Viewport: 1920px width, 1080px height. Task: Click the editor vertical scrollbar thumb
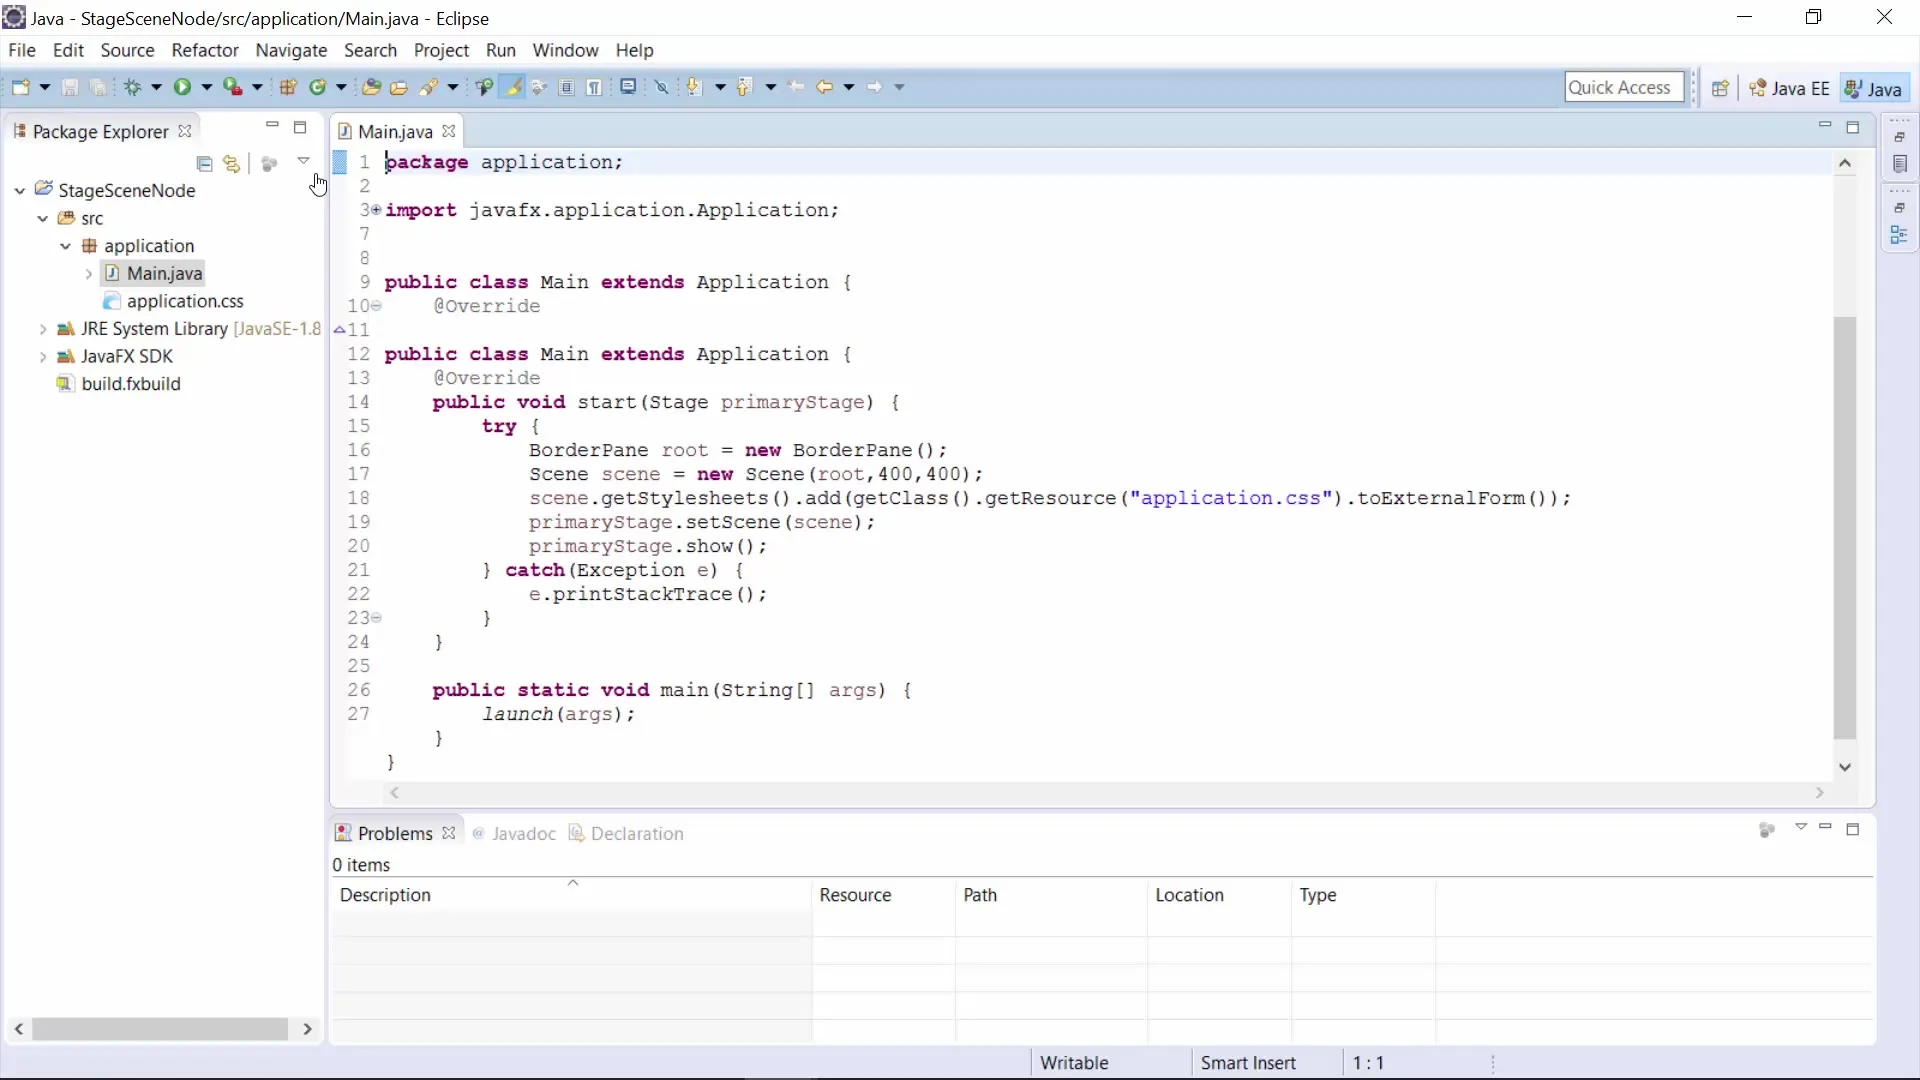pos(1845,528)
